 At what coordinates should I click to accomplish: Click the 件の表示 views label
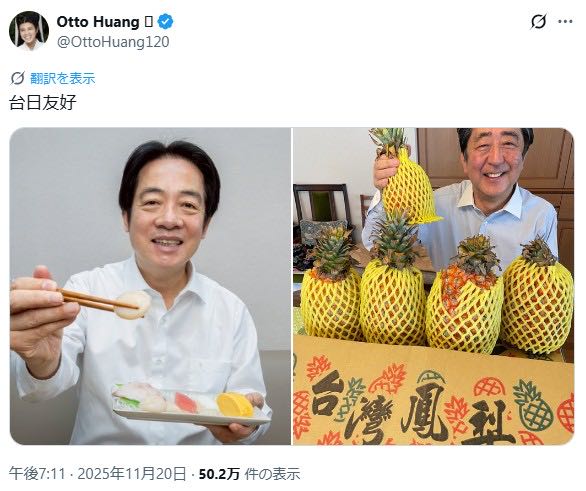point(272,474)
